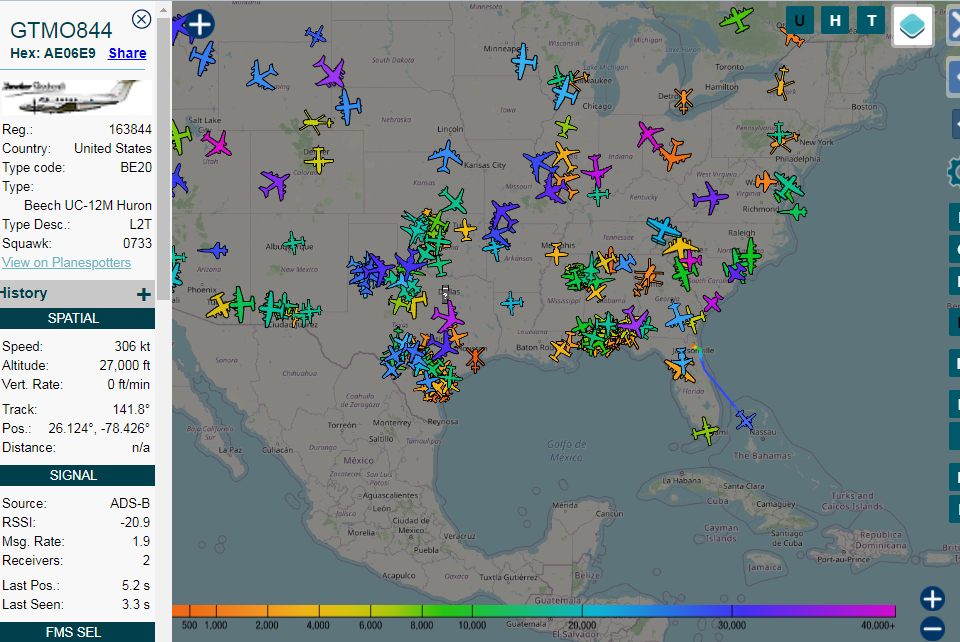The height and width of the screenshot is (642, 960).
Task: Select the purple aircraft east of the Kentucky label
Action: (x=710, y=198)
